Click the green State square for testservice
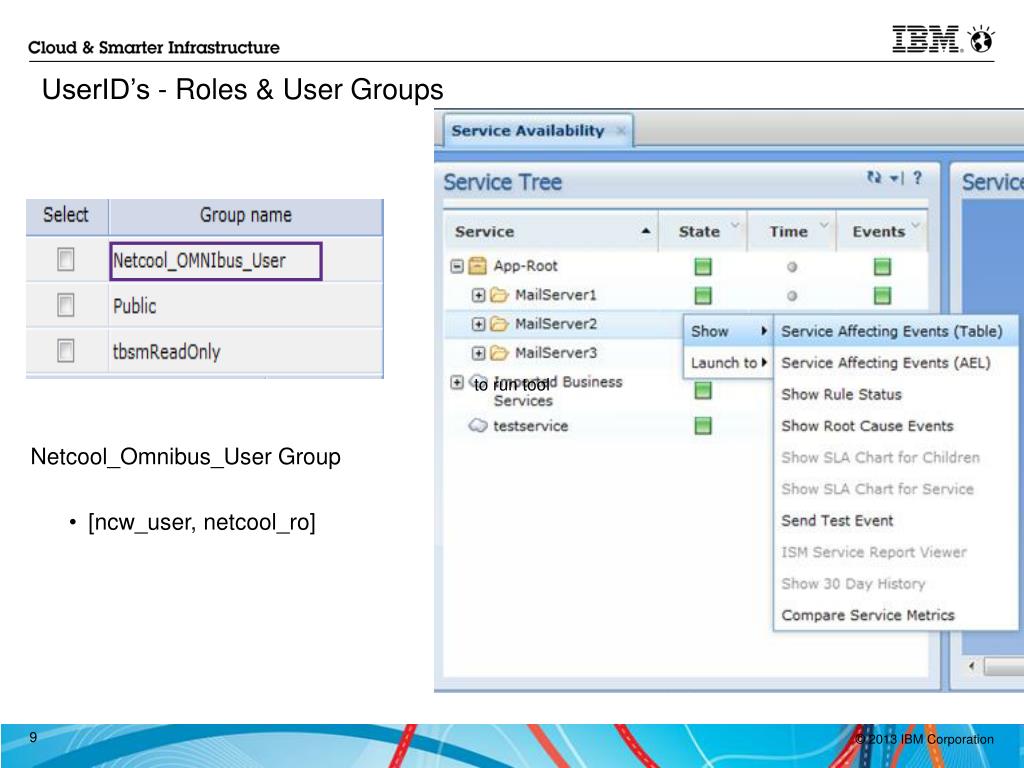Screen dimensions: 1024x768 (x=703, y=426)
